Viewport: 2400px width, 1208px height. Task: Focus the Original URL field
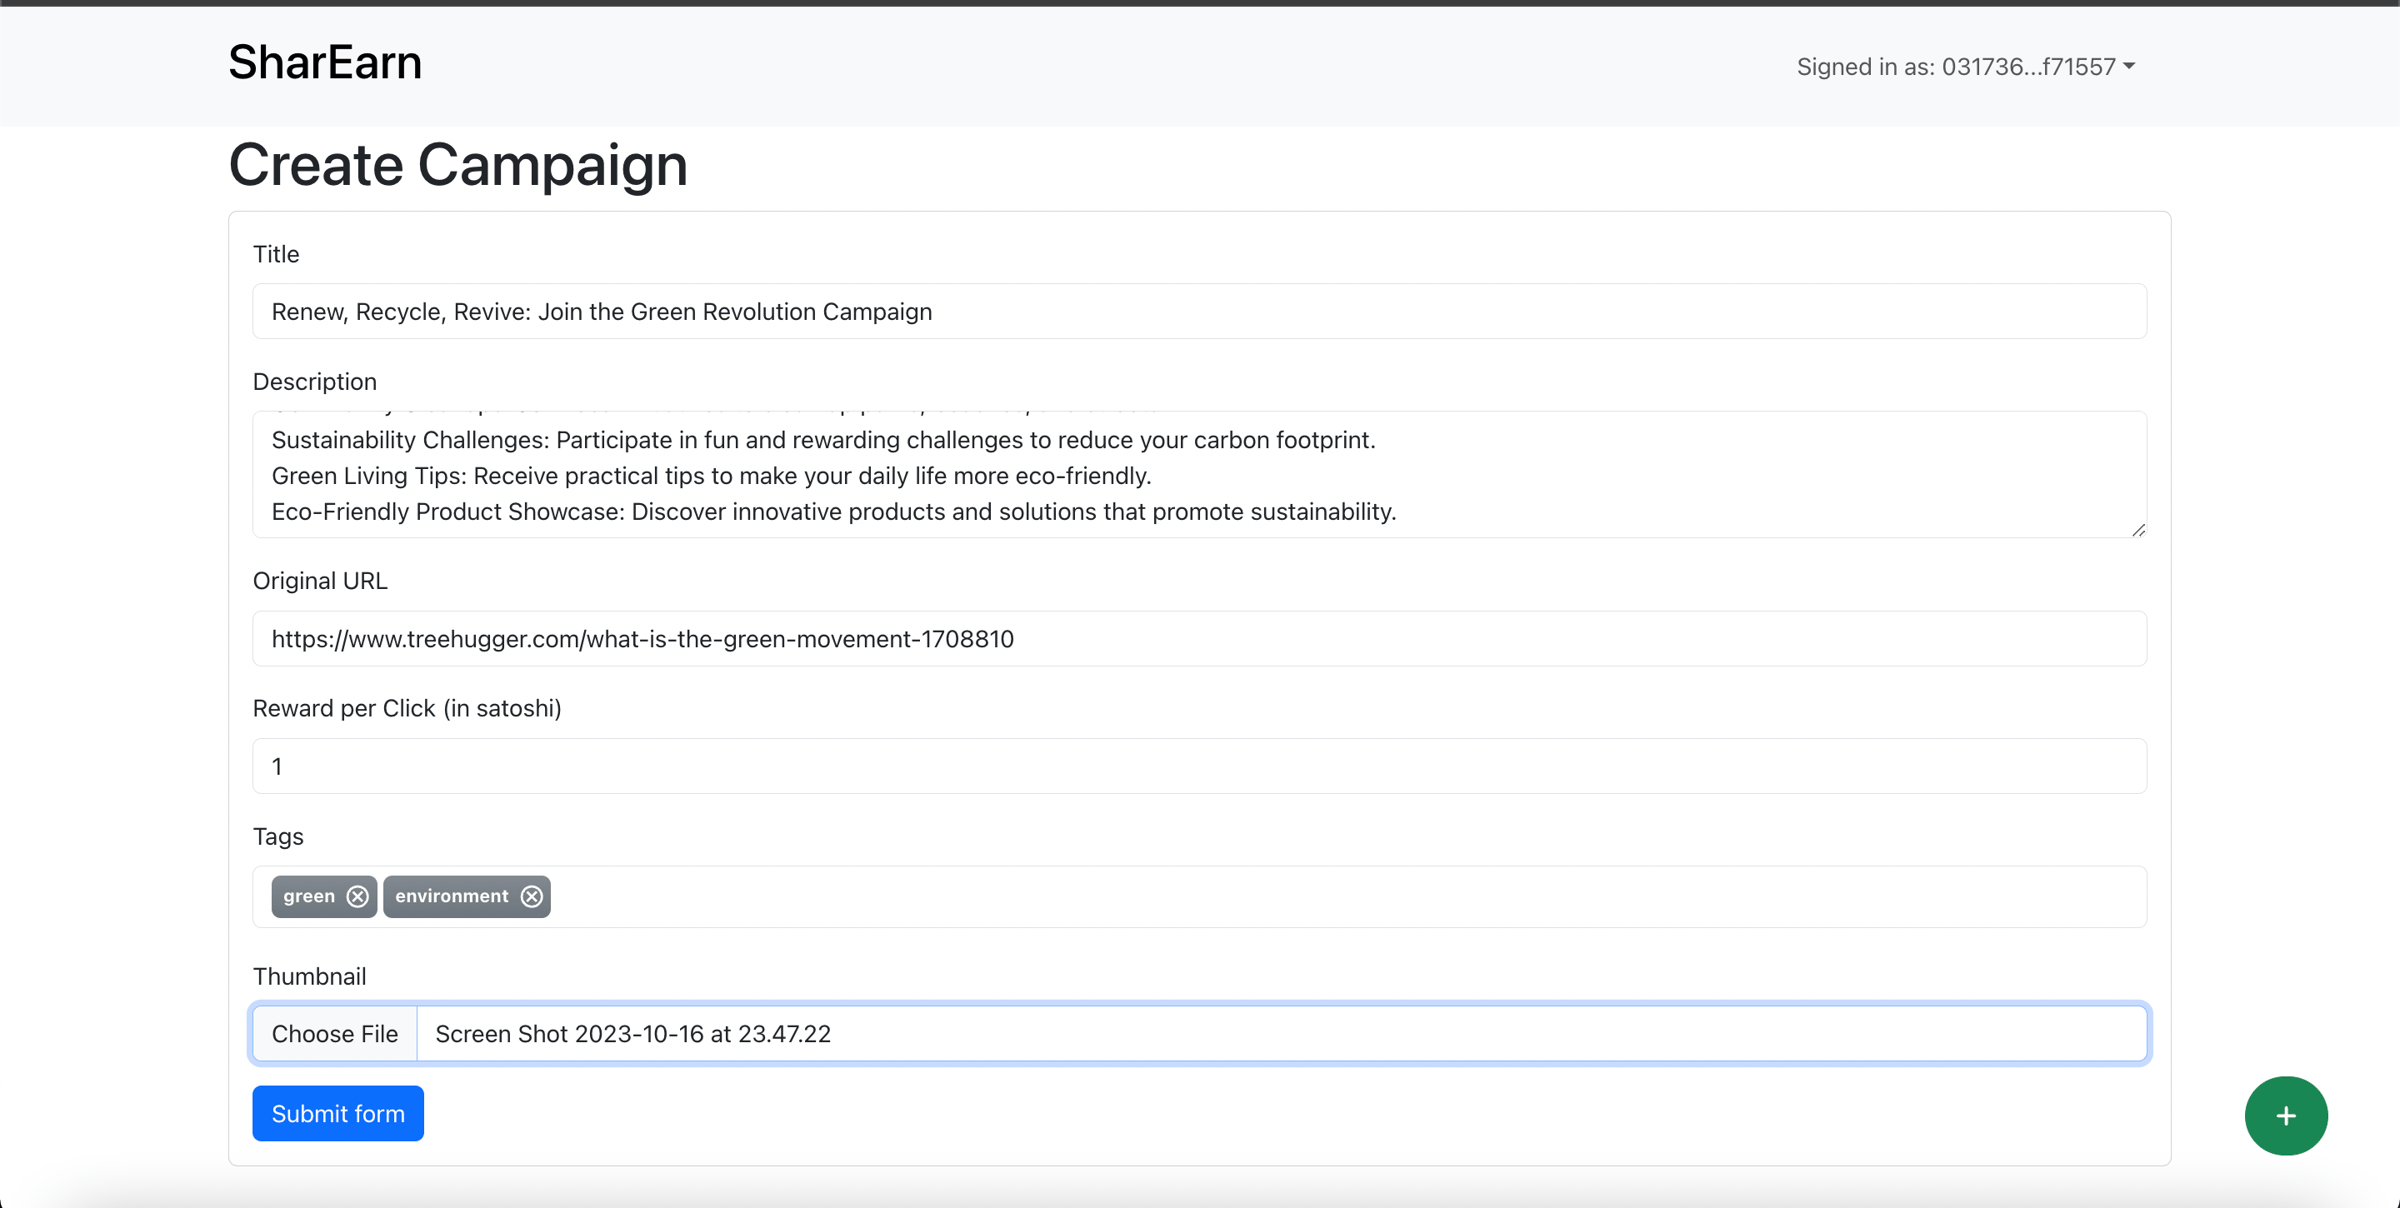coord(1199,638)
